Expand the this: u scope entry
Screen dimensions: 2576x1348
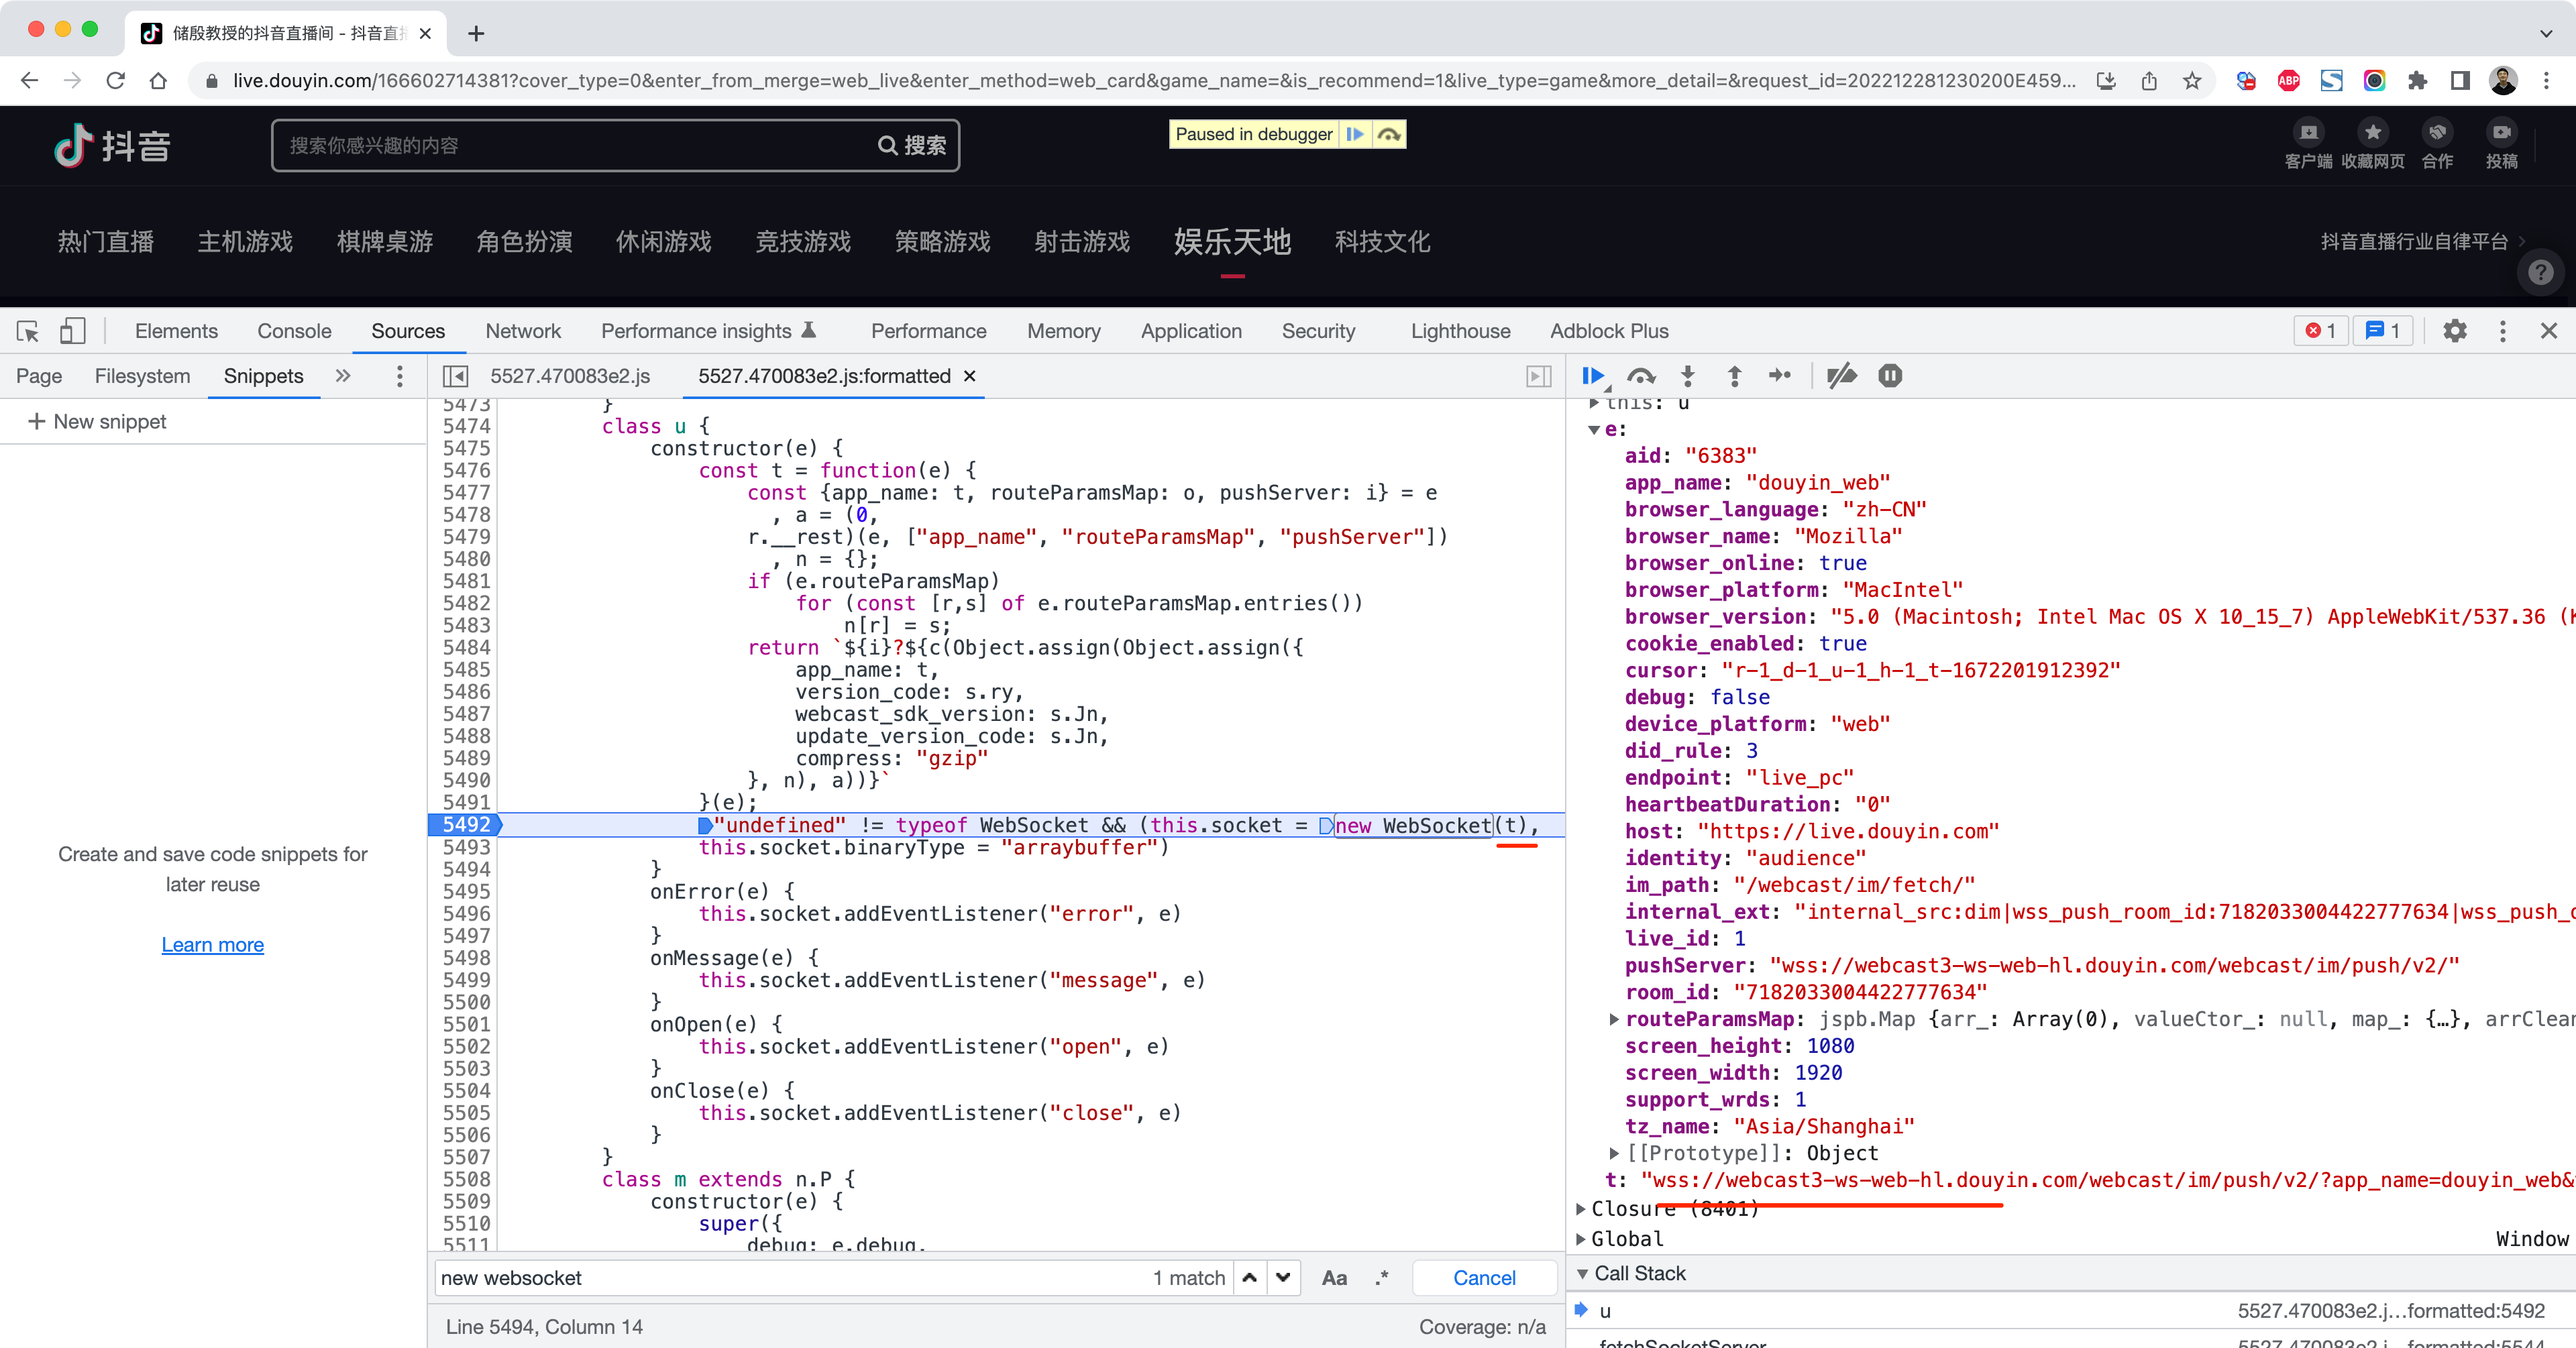tap(1594, 403)
